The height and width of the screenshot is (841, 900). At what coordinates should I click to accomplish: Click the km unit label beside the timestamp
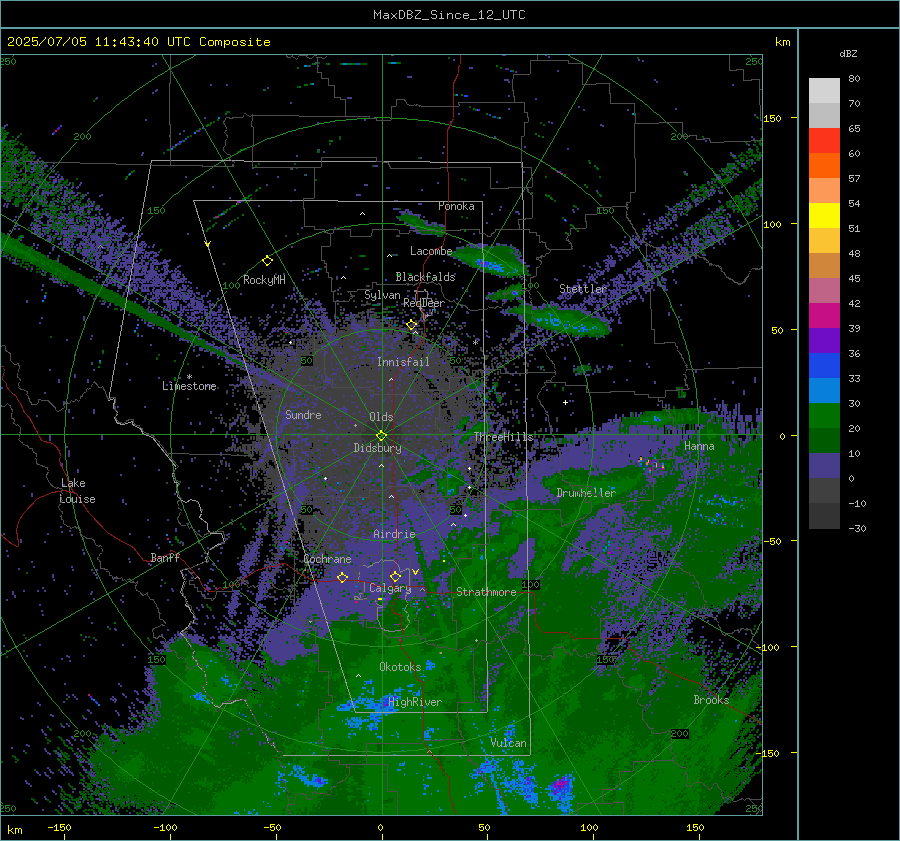tap(782, 42)
